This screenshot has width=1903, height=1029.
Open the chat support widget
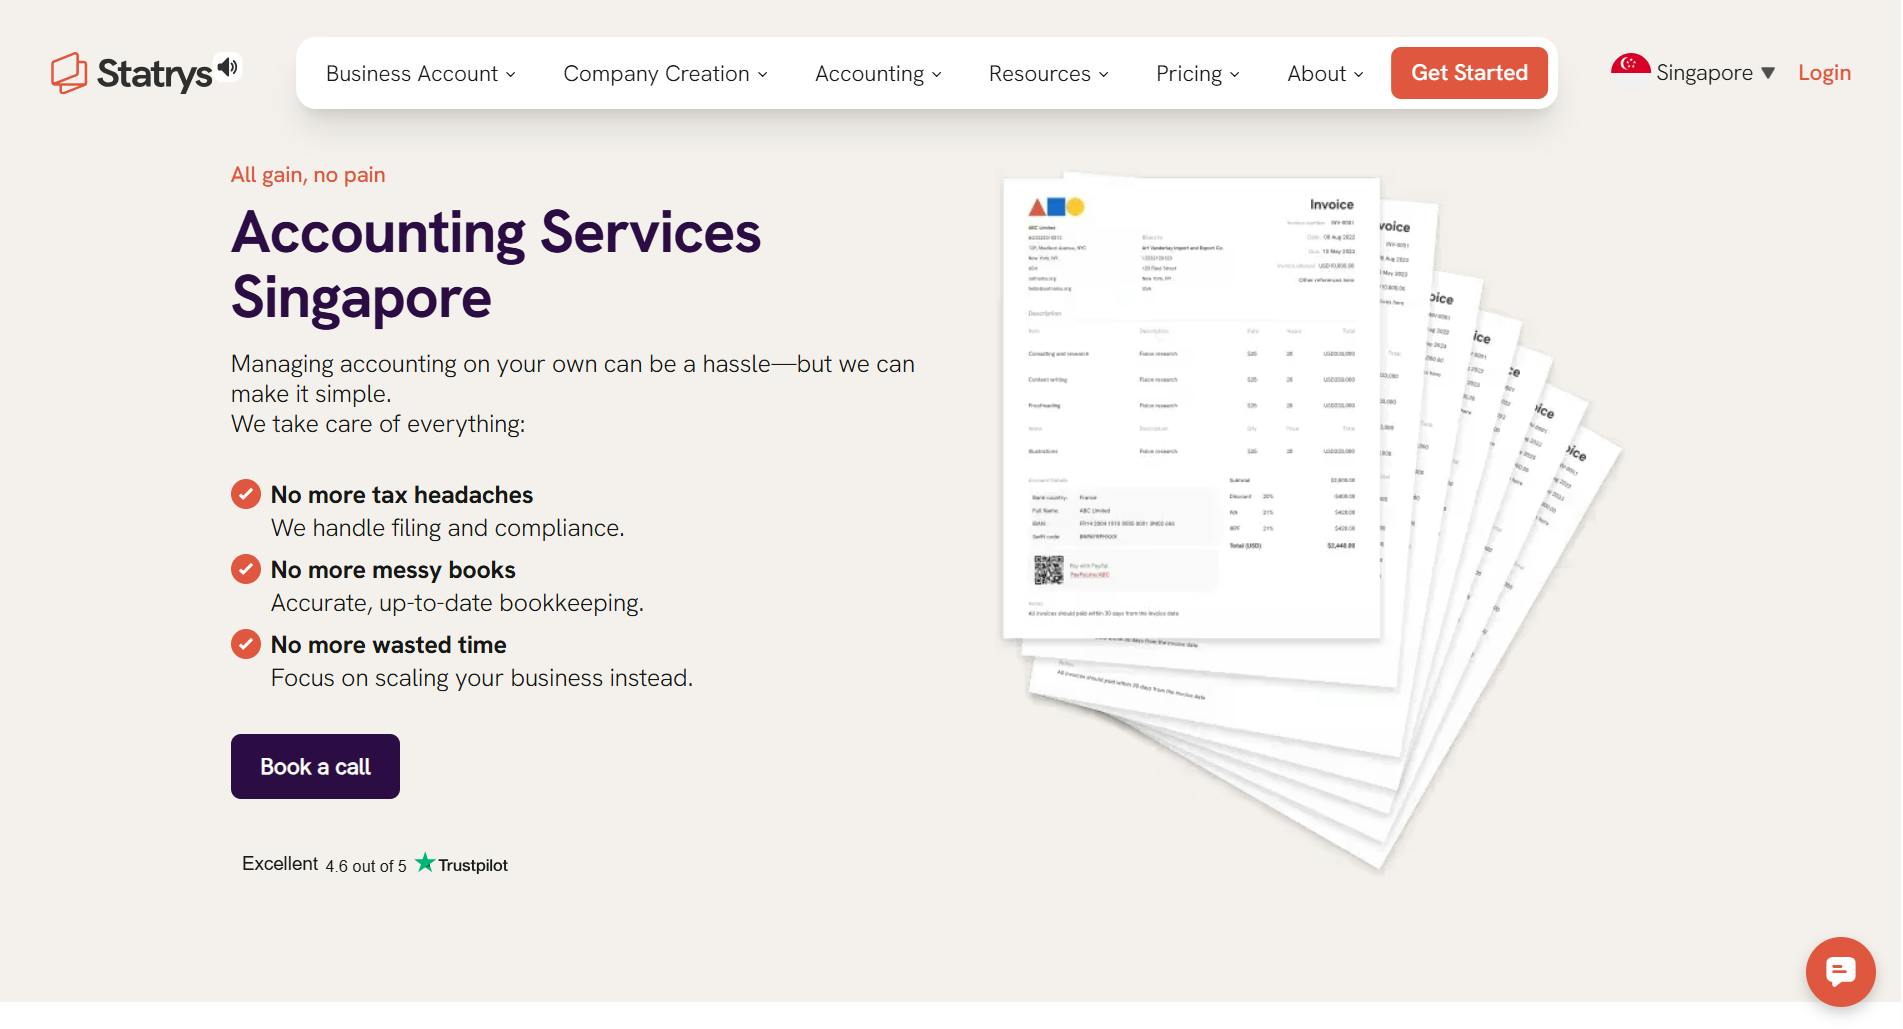tap(1840, 971)
